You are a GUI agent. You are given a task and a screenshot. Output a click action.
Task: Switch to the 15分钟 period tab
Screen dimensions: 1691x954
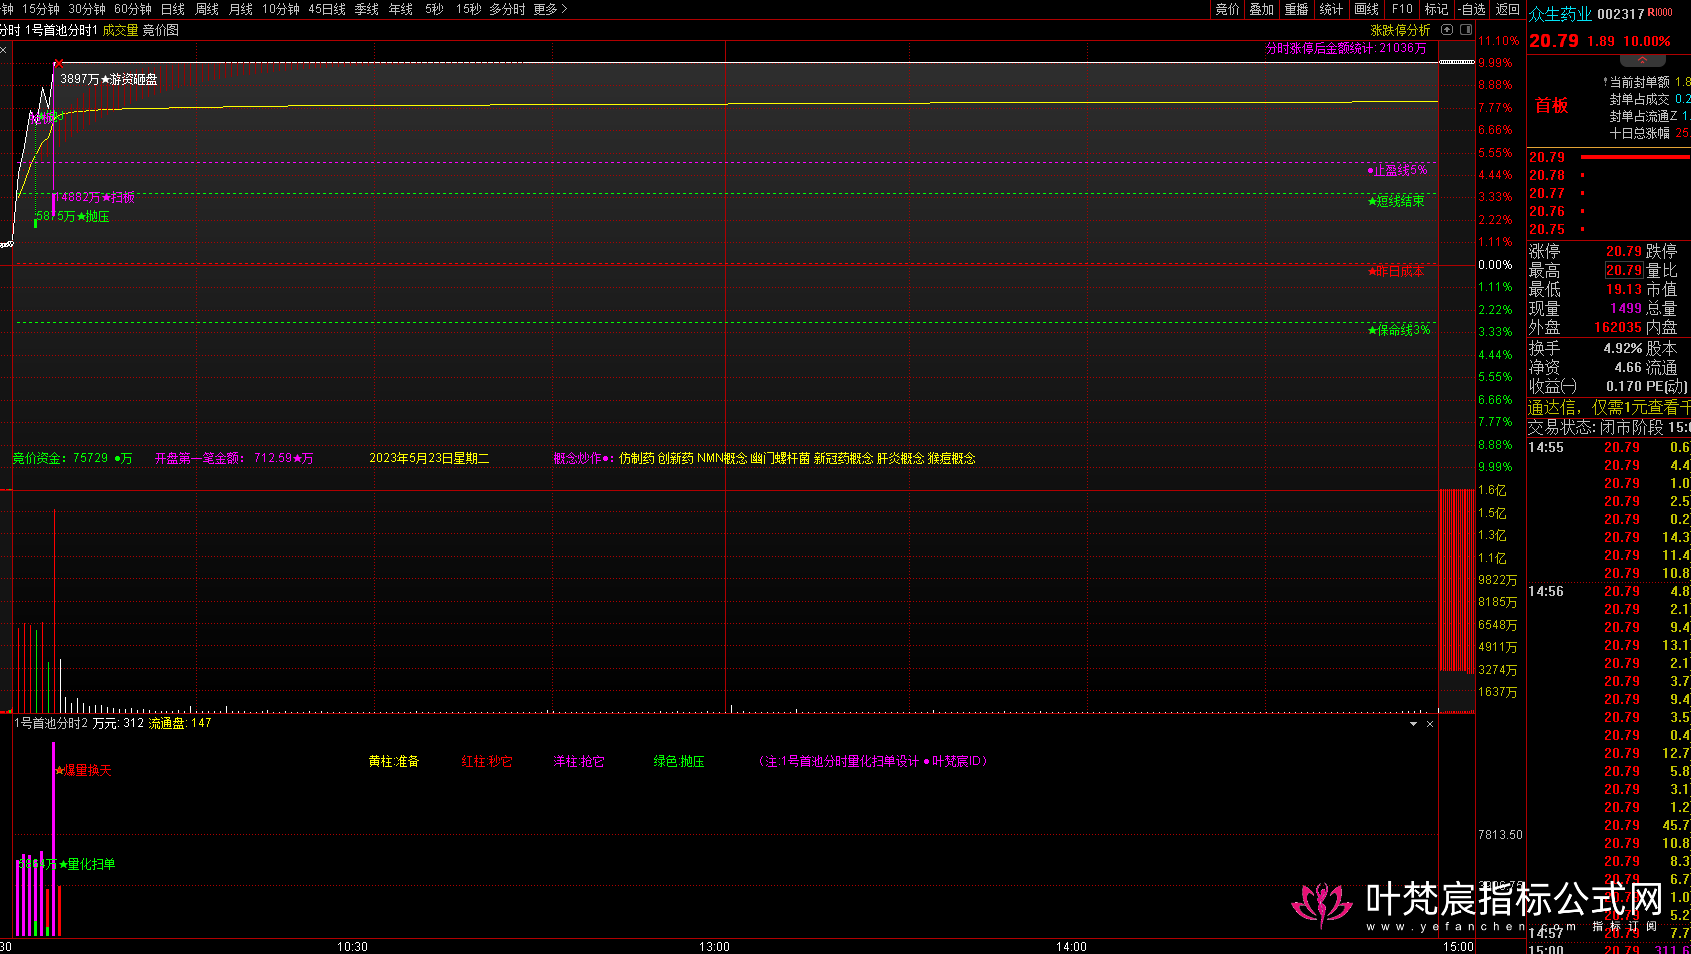(x=41, y=9)
